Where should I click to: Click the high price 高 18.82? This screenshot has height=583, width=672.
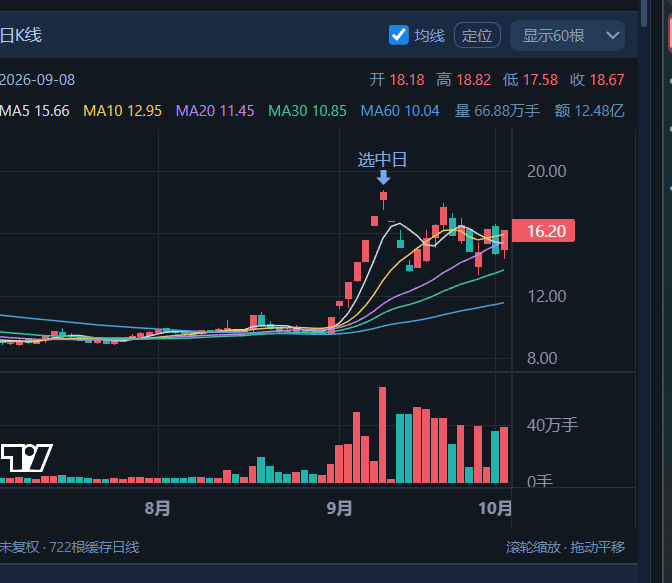point(464,80)
